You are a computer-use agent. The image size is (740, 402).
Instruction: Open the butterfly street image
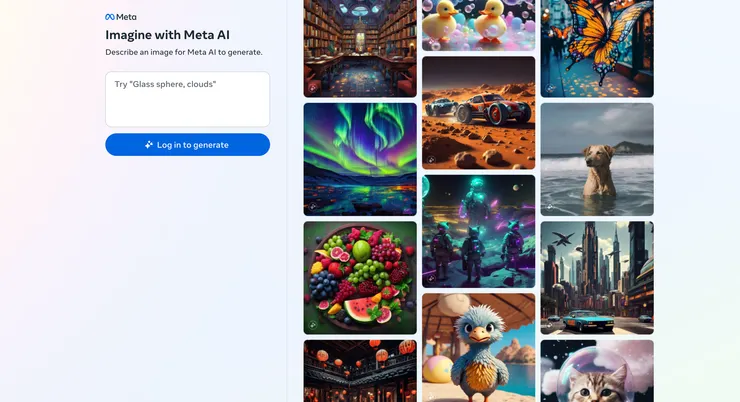597,49
